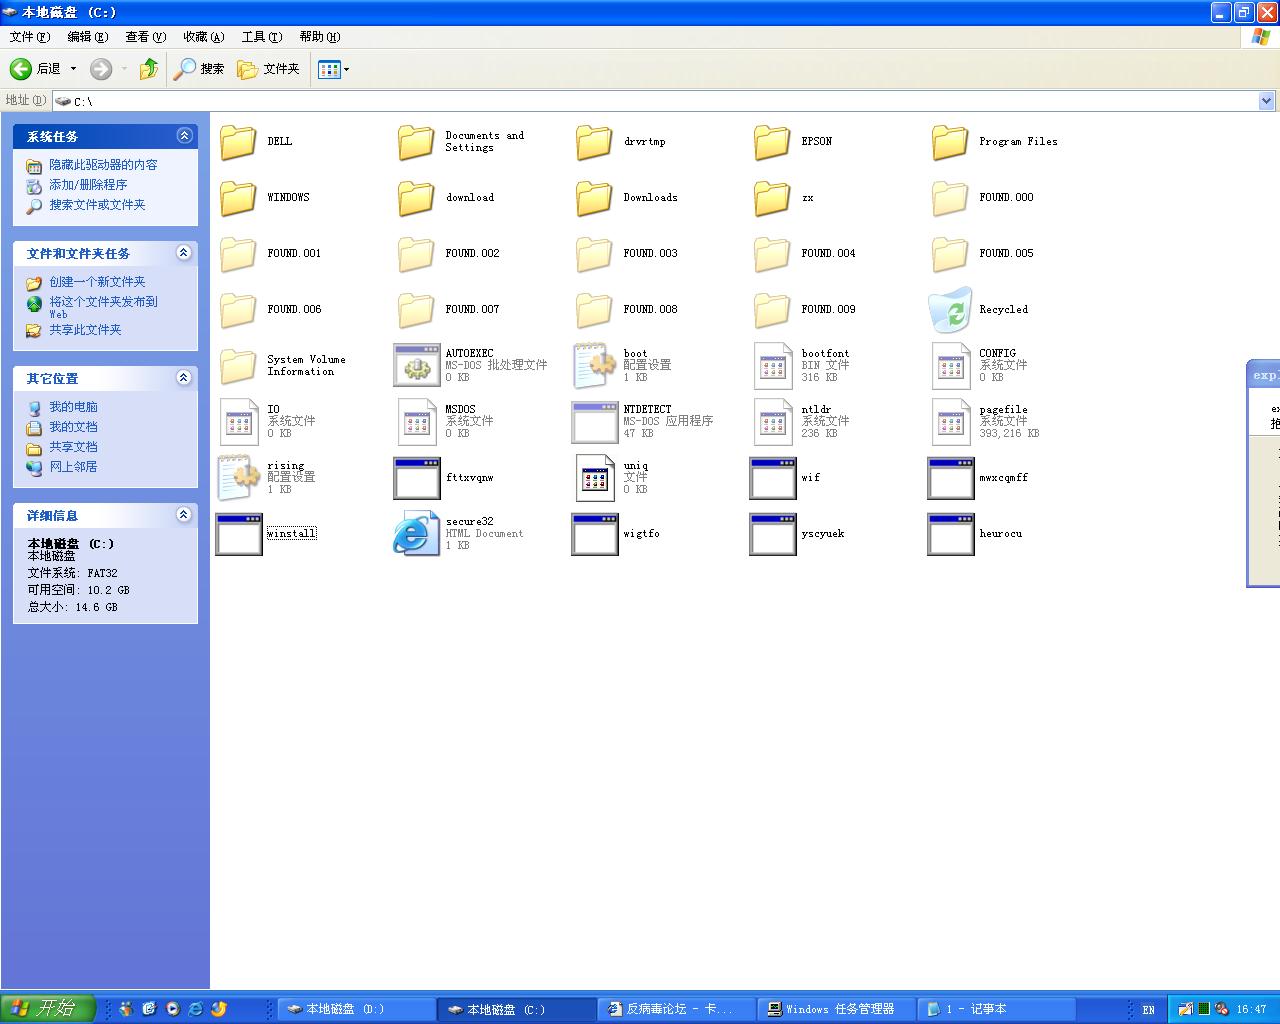Select the fttxvqnw executable icon

(416, 478)
